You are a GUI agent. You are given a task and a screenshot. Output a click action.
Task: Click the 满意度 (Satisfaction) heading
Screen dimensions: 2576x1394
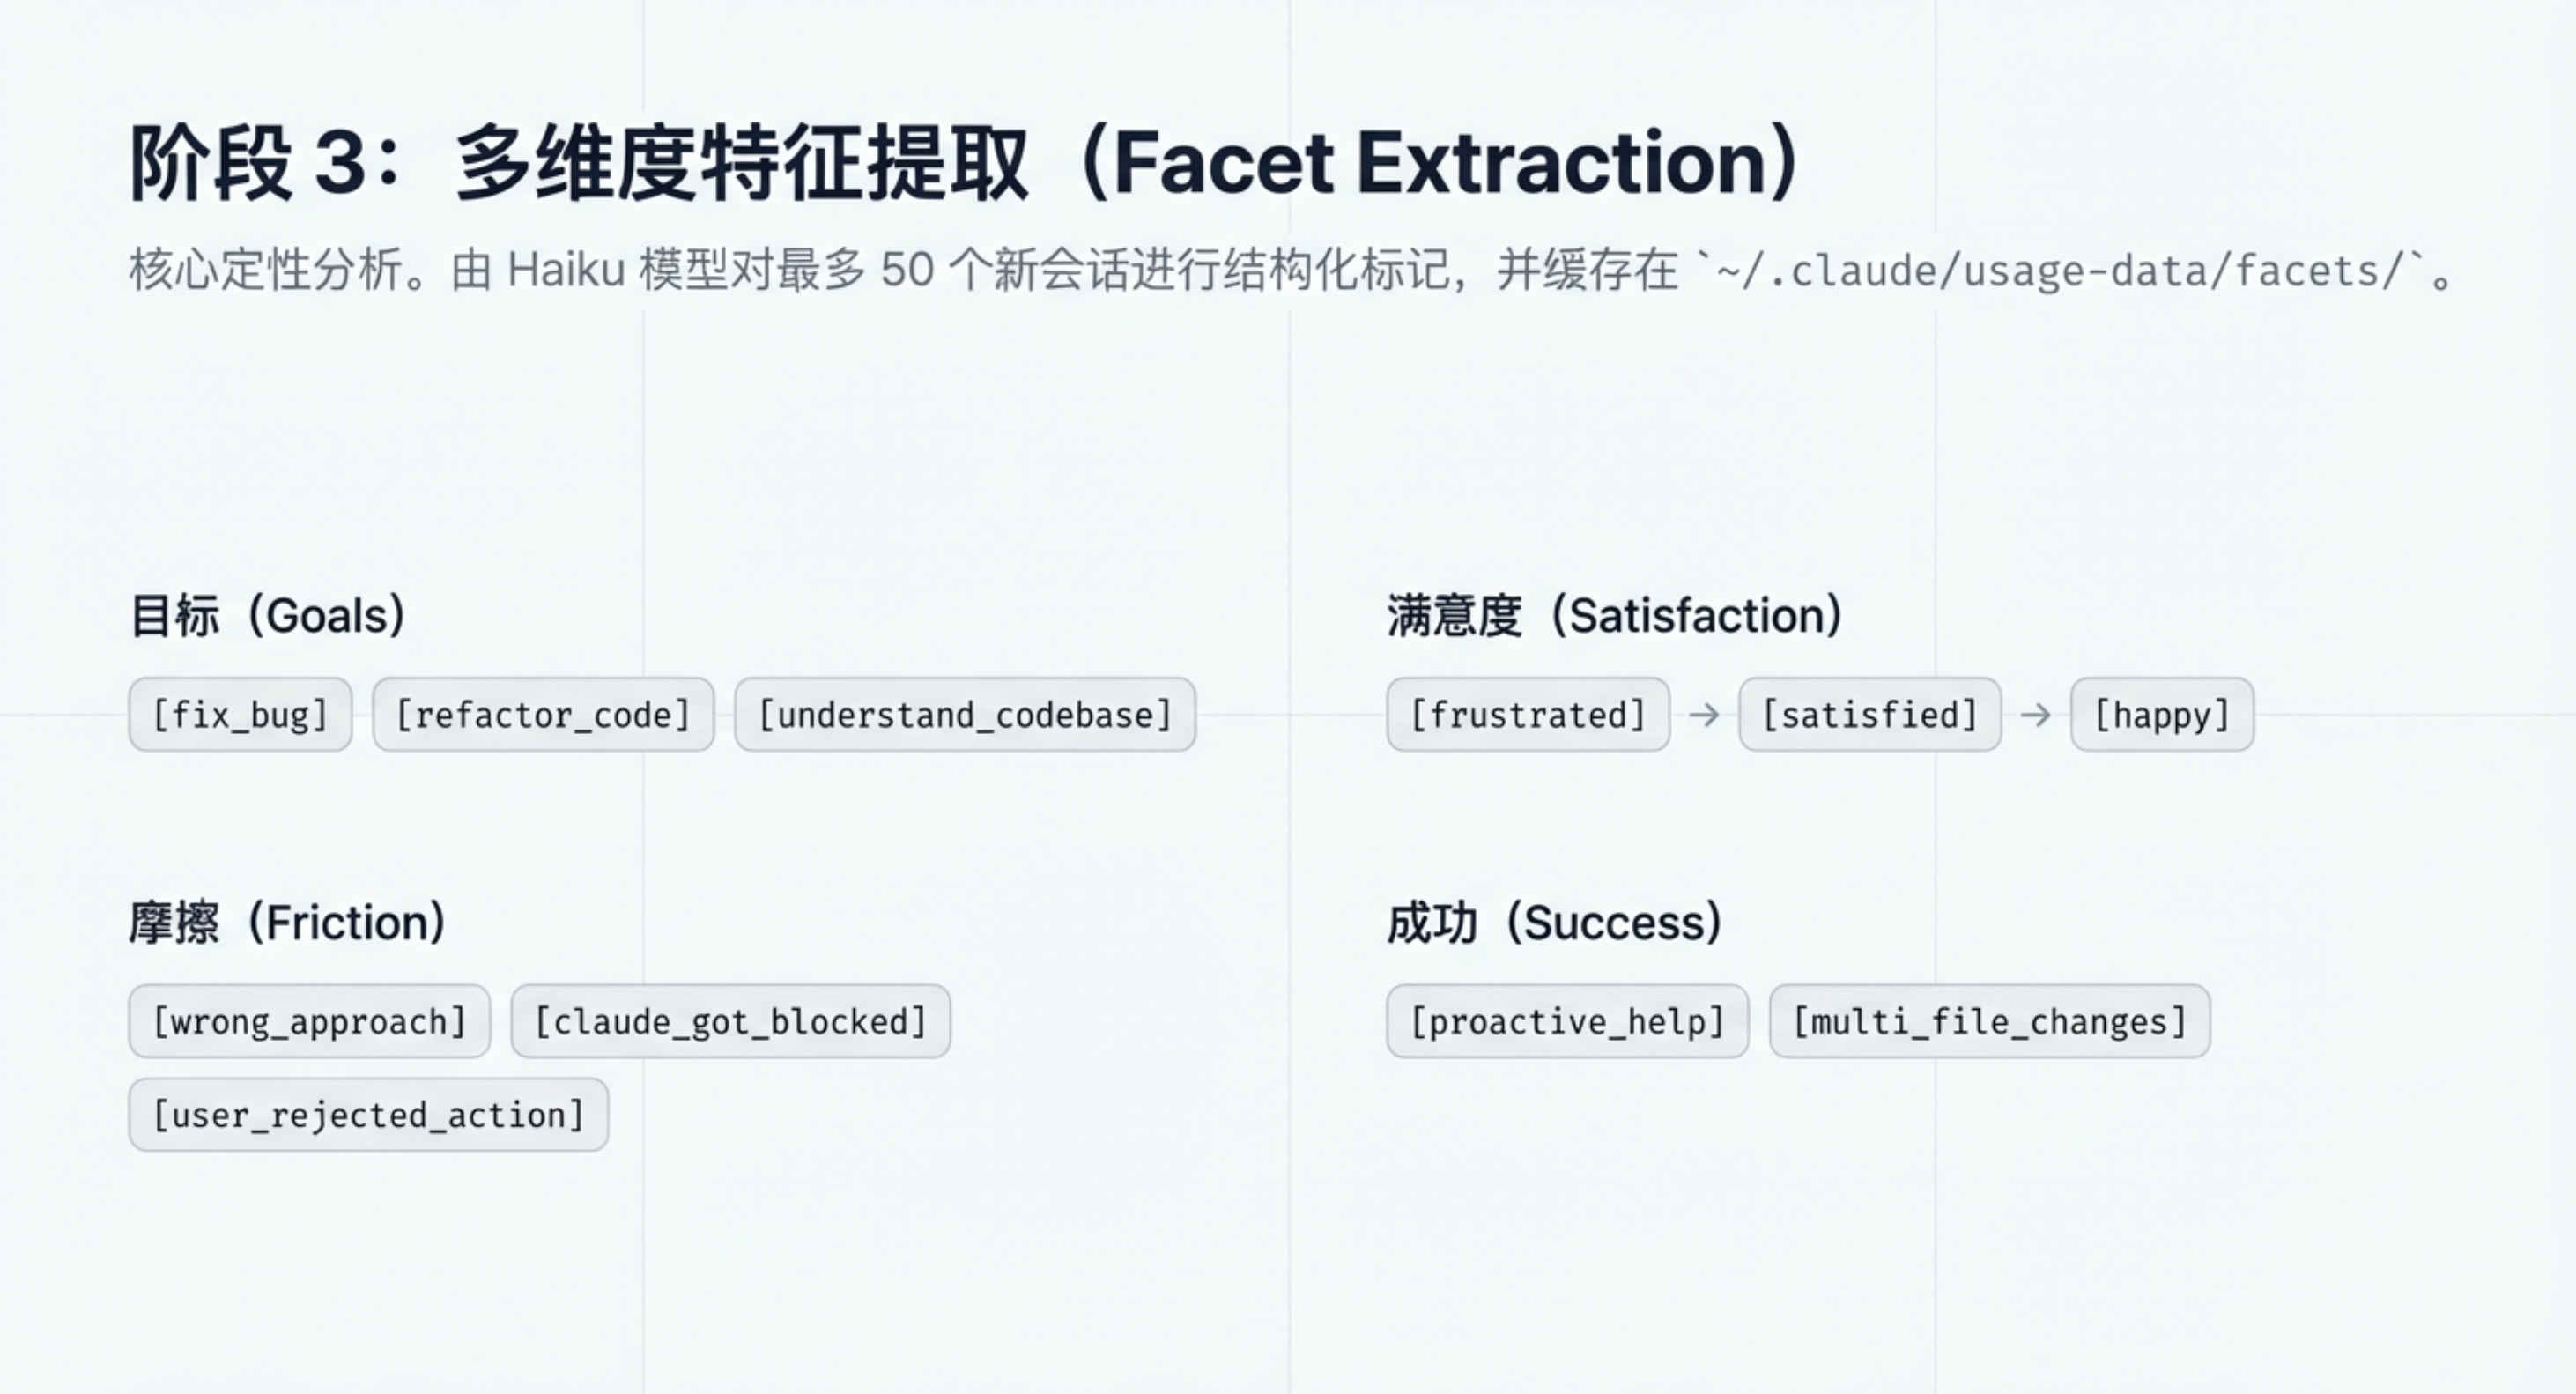click(x=1615, y=615)
